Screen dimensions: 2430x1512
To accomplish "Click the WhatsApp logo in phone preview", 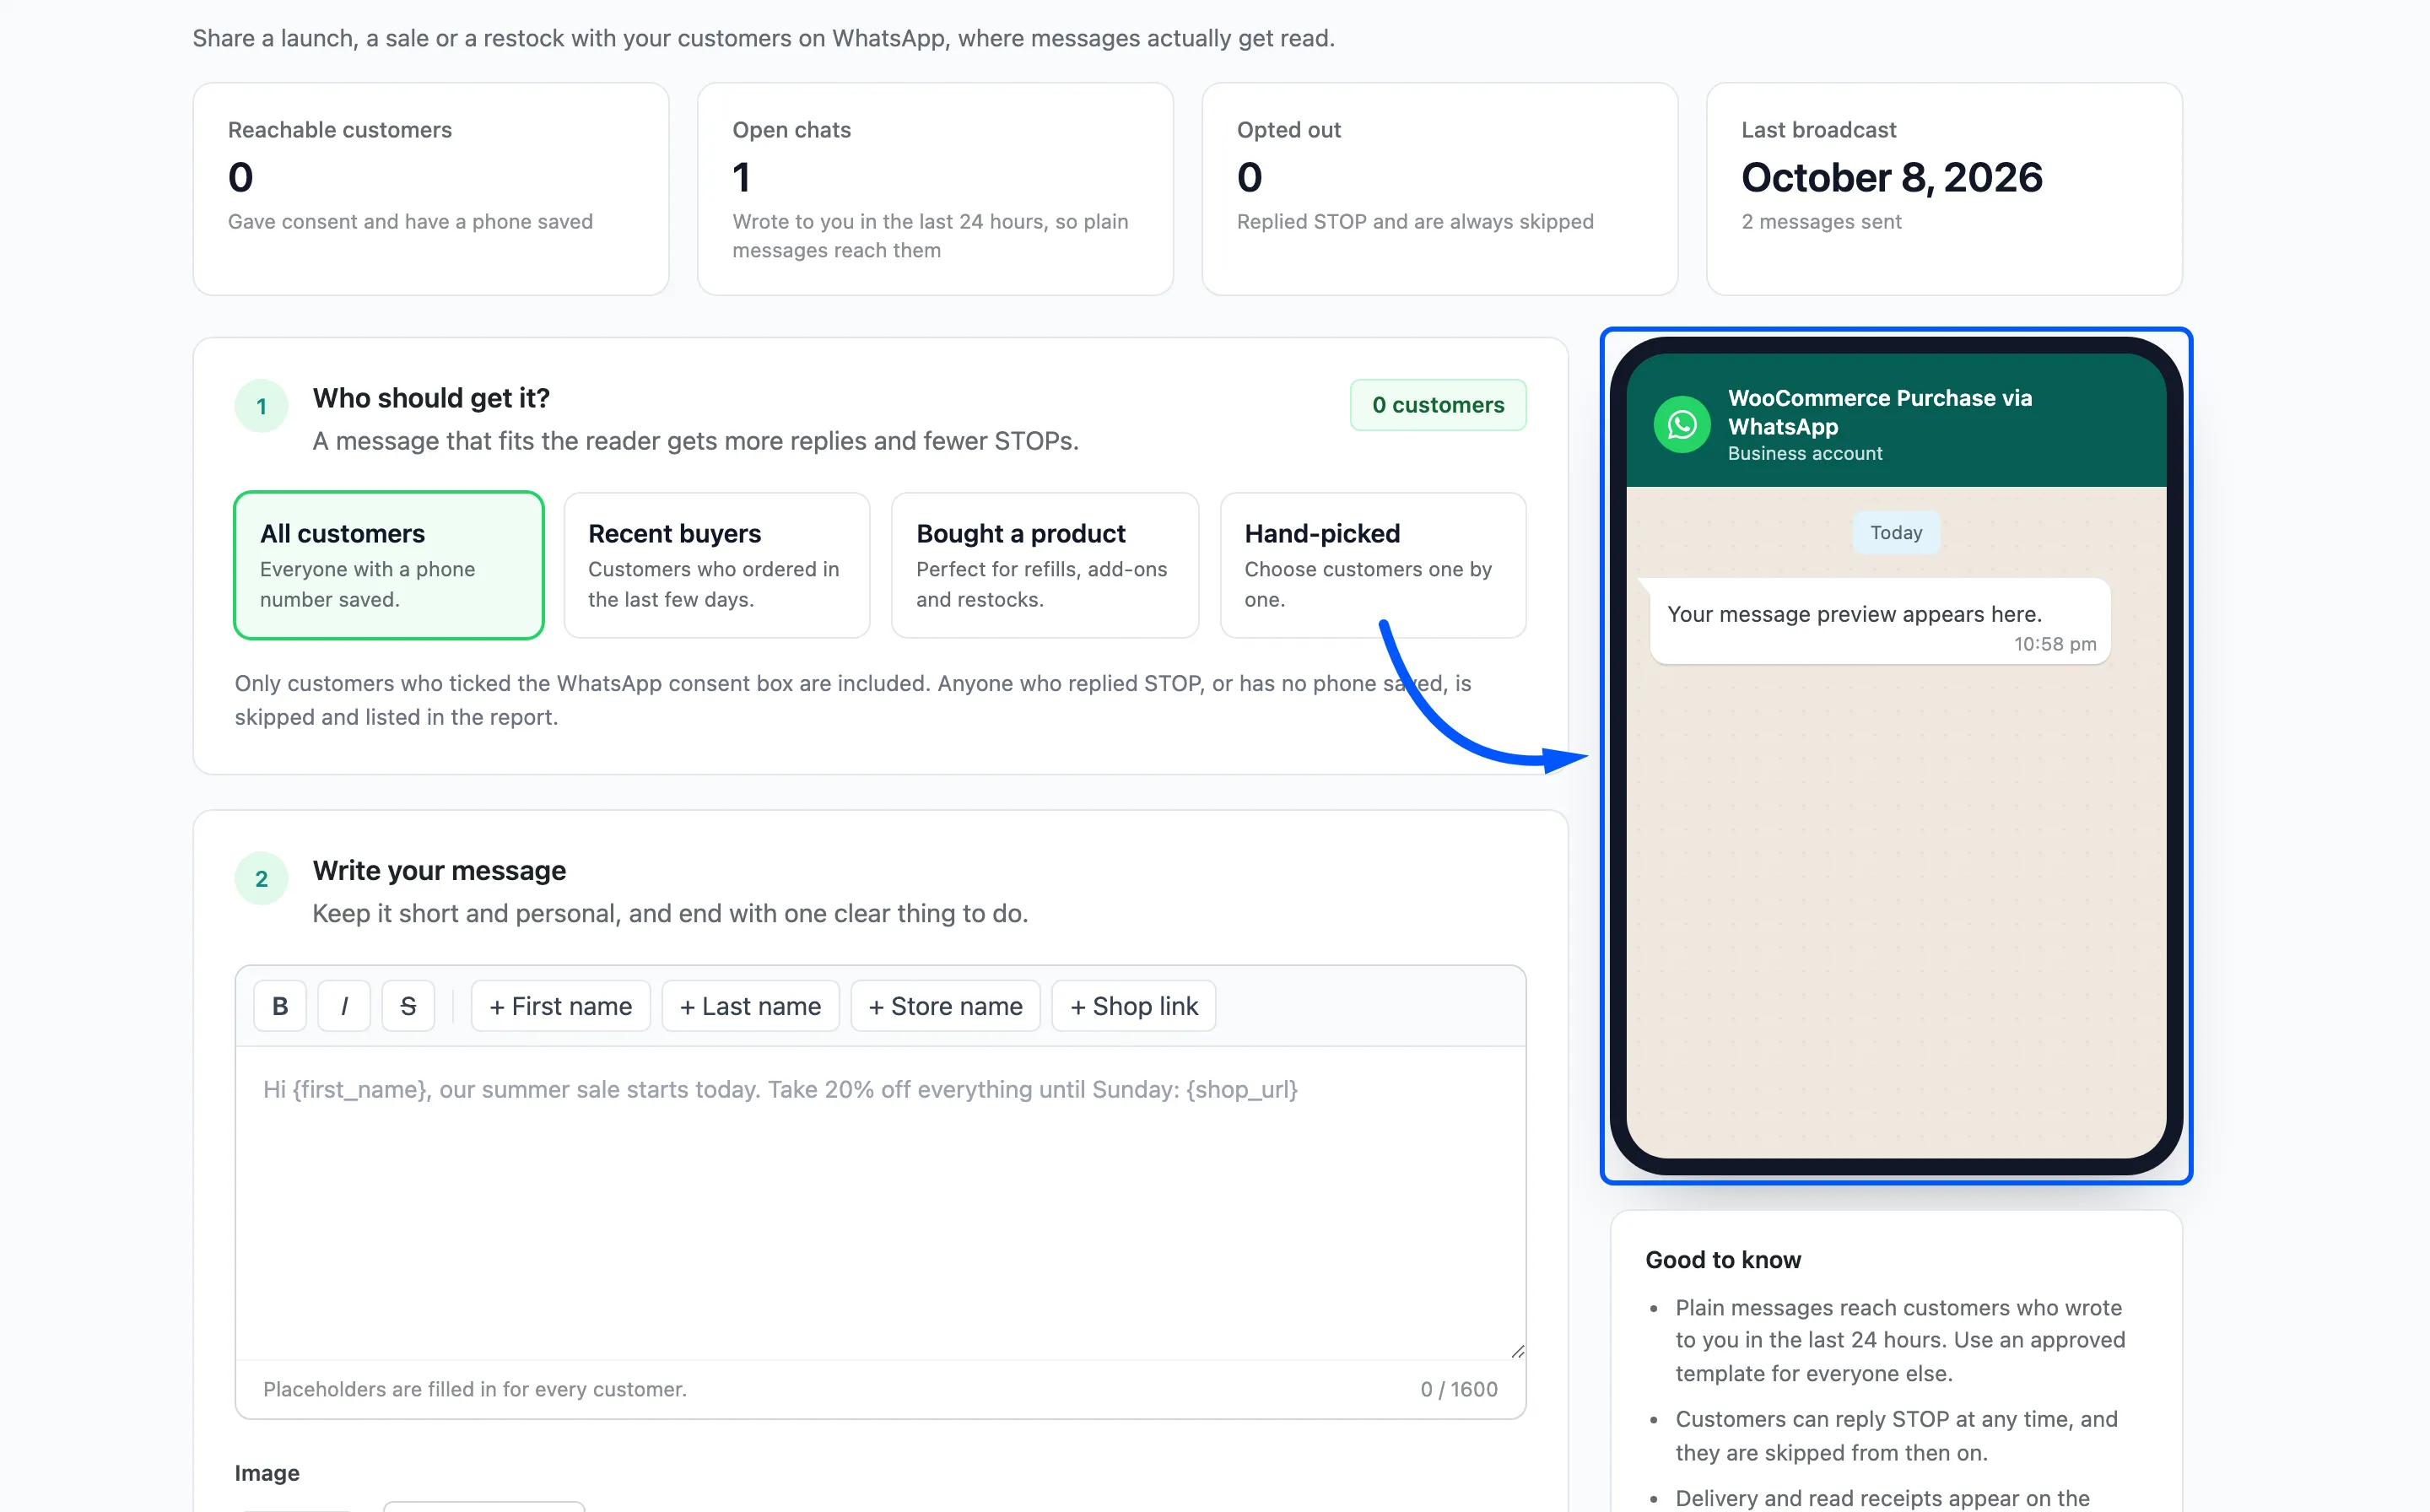I will tap(1682, 424).
